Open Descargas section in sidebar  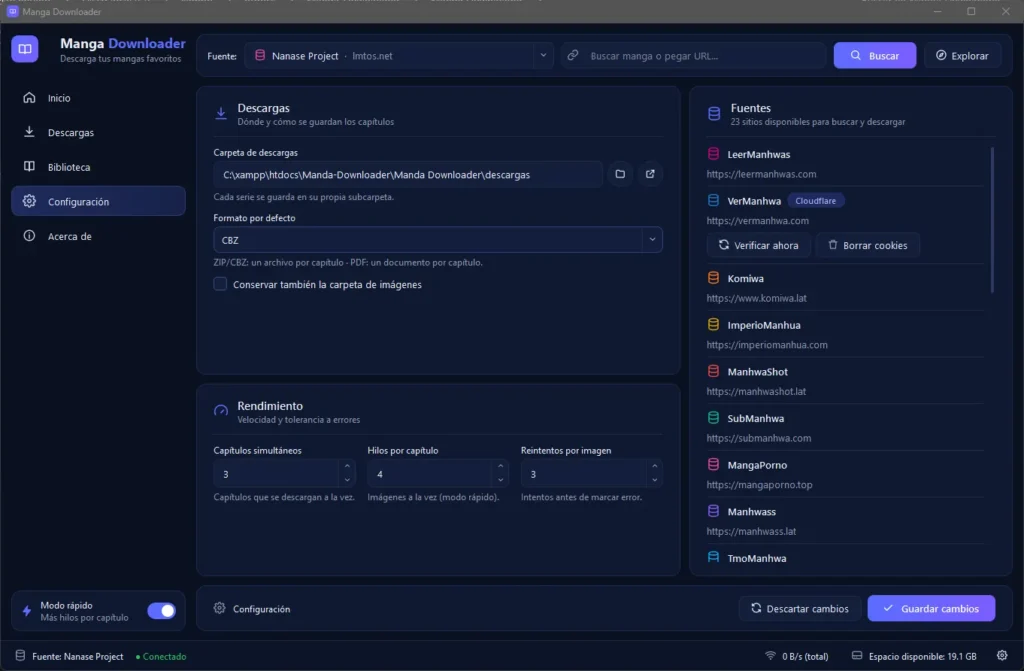pos(98,133)
